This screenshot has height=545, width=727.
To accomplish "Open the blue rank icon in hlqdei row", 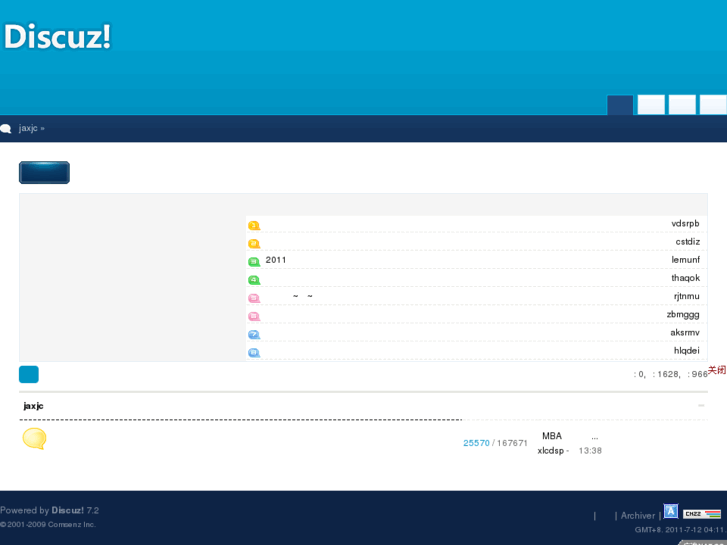I will 254,353.
